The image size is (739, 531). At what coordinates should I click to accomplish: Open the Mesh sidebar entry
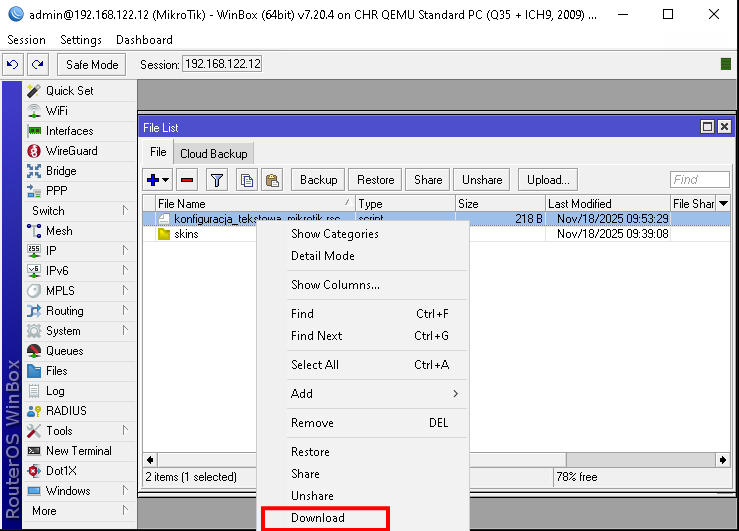click(79, 231)
